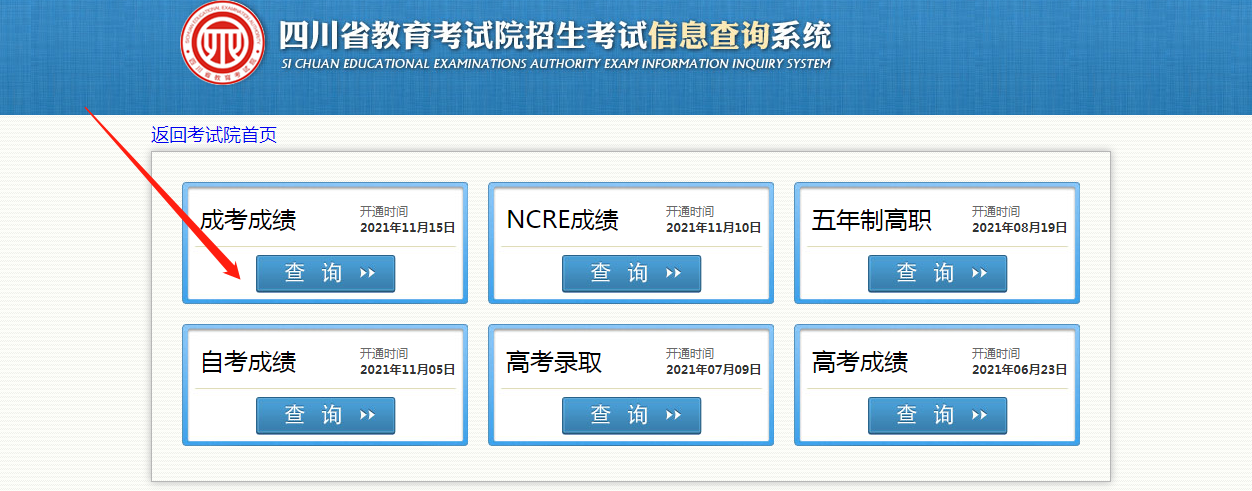Click the double-arrow icon in 高考成绩 query button

[x=979, y=416]
